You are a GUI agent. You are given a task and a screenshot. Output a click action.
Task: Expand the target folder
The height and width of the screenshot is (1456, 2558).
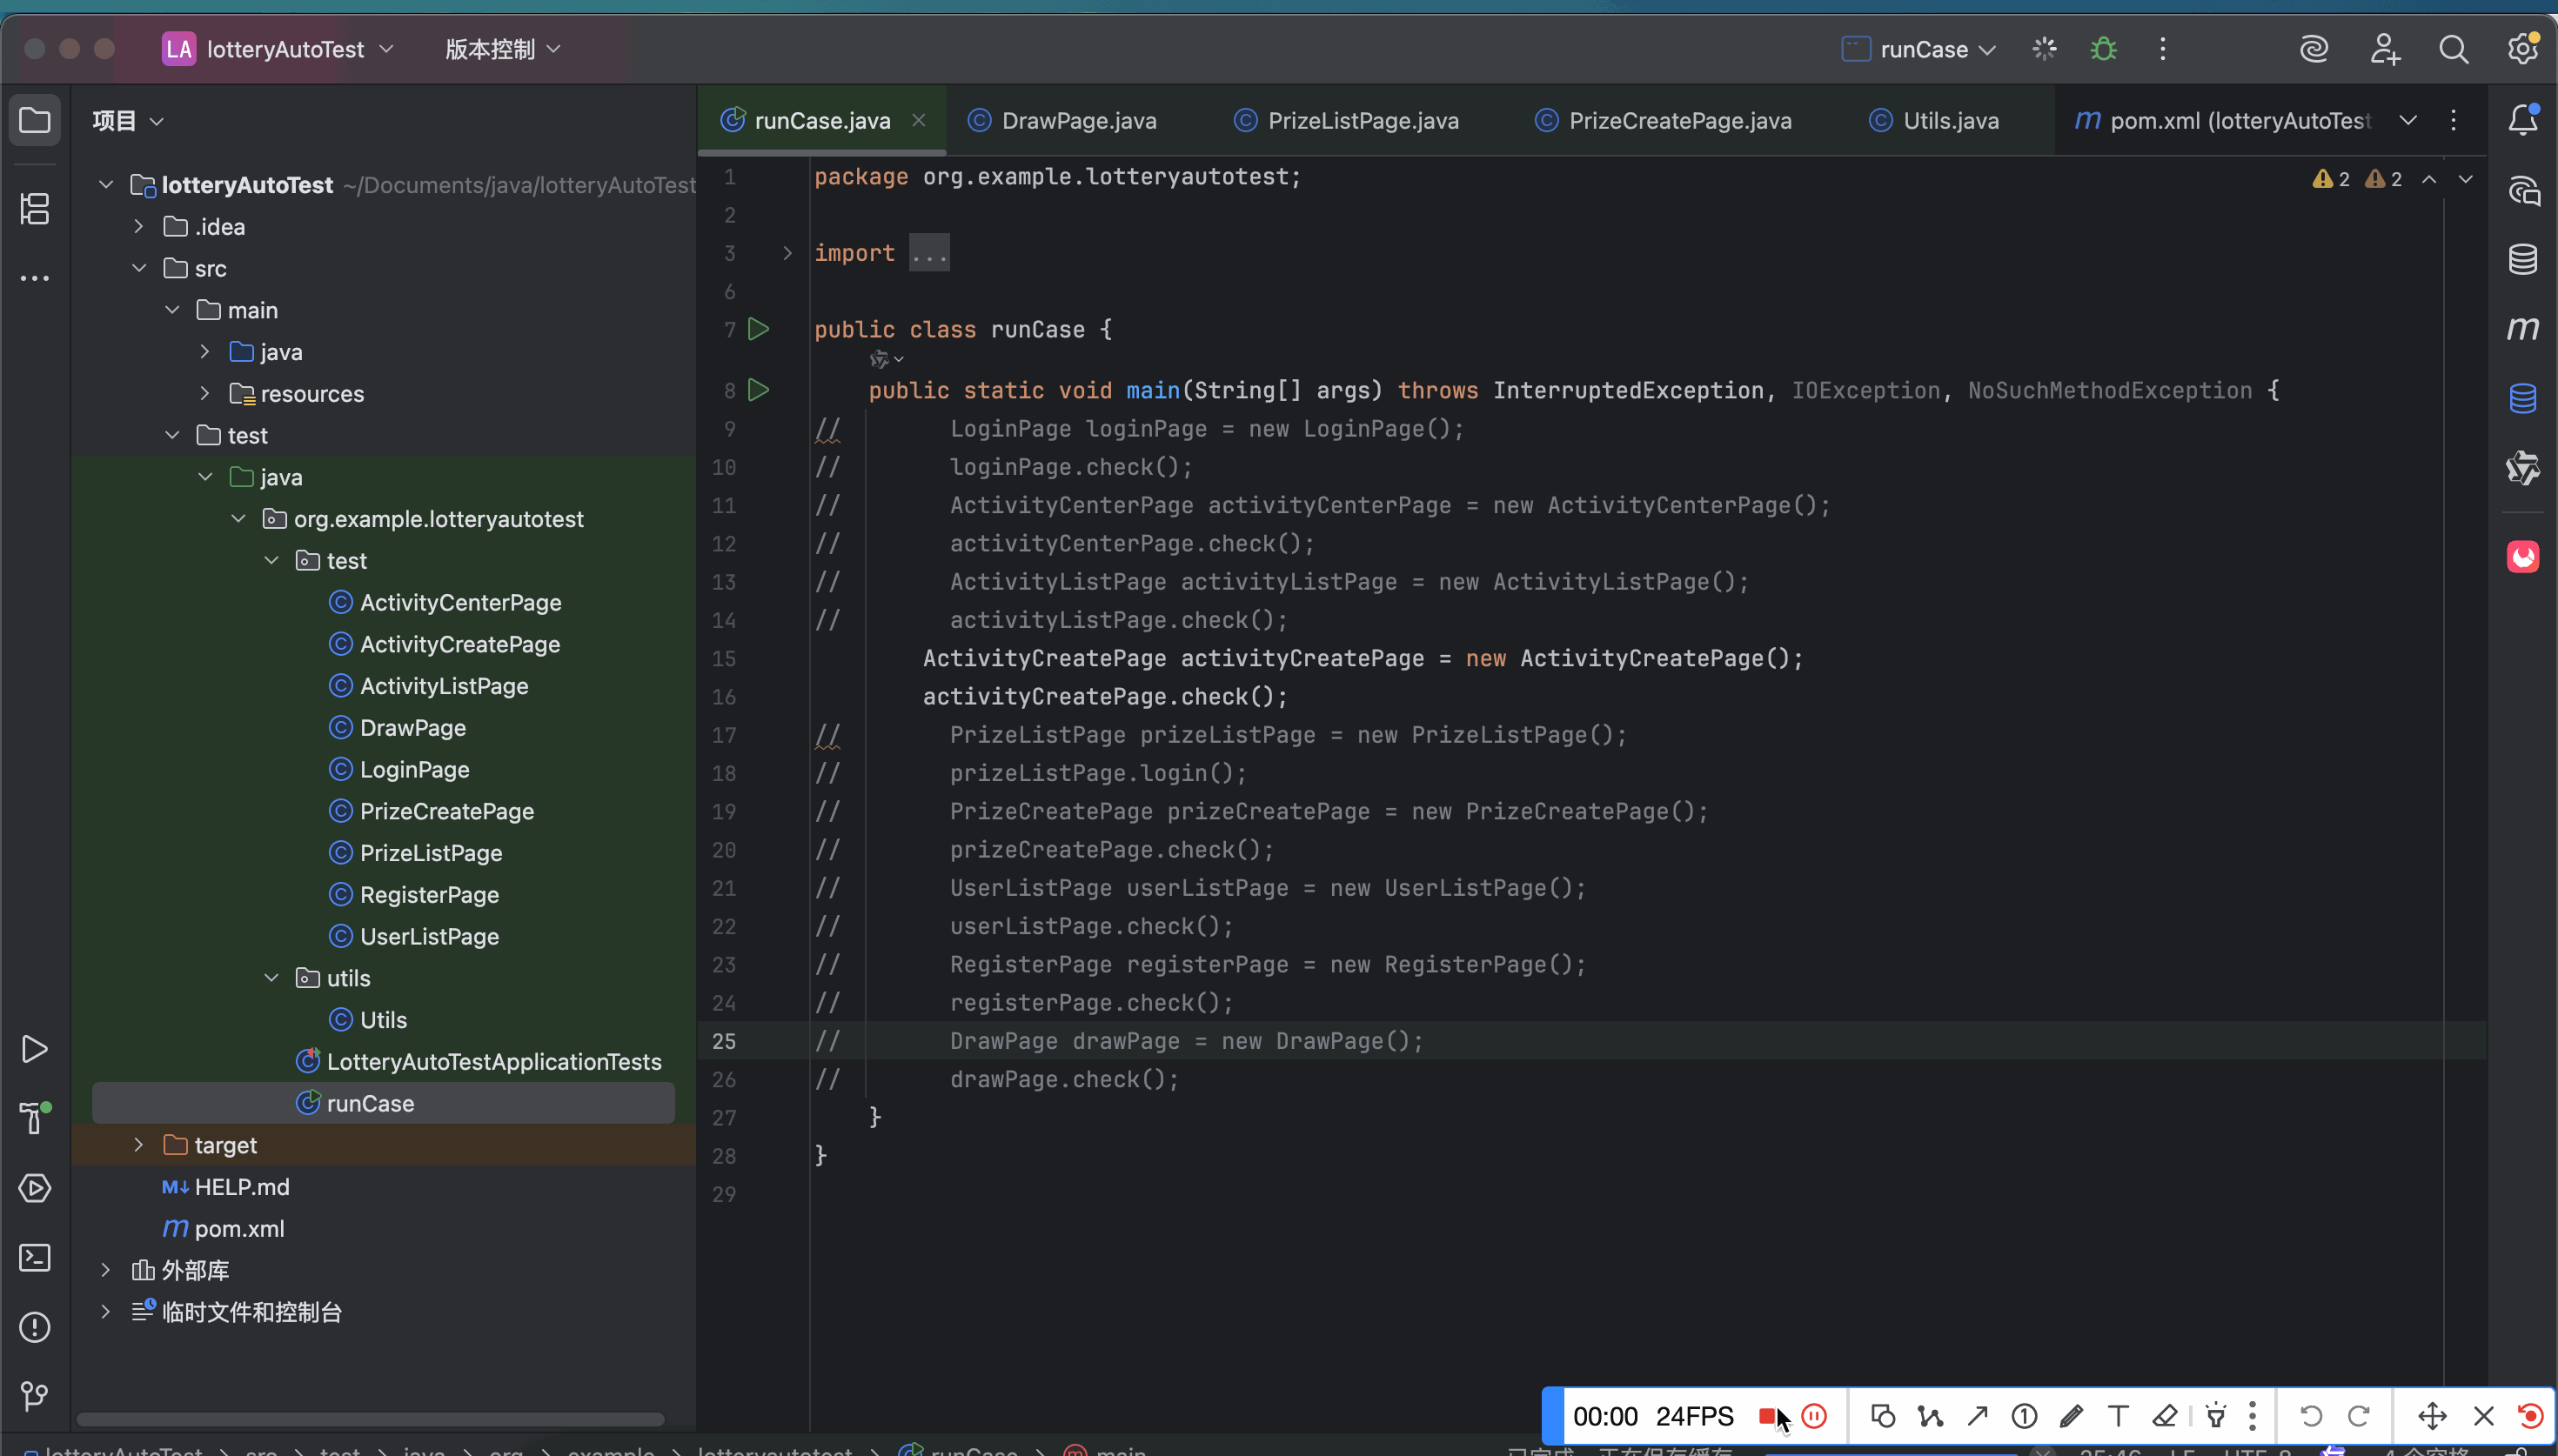point(139,1145)
